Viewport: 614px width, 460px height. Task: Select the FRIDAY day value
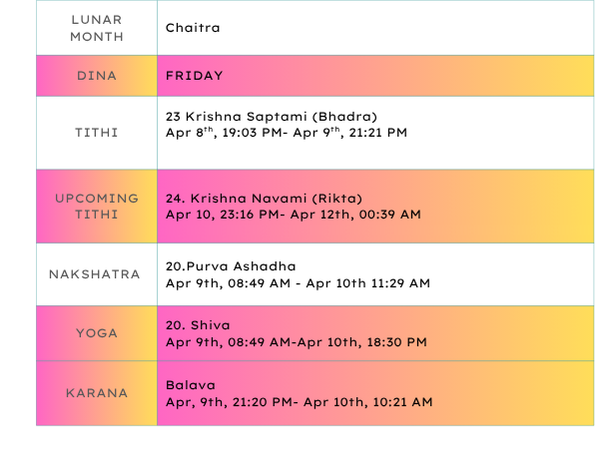tap(194, 76)
